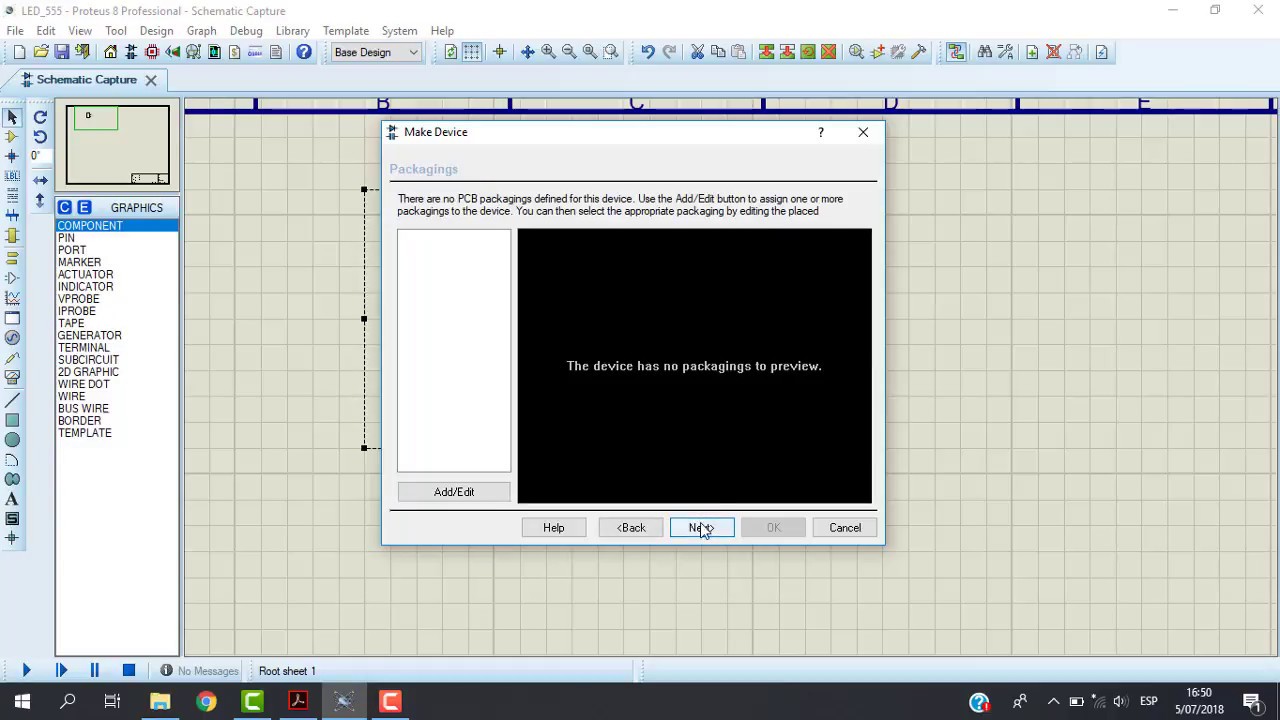The image size is (1280, 720).
Task: Select the 2D circle graphics tool
Action: point(12,440)
